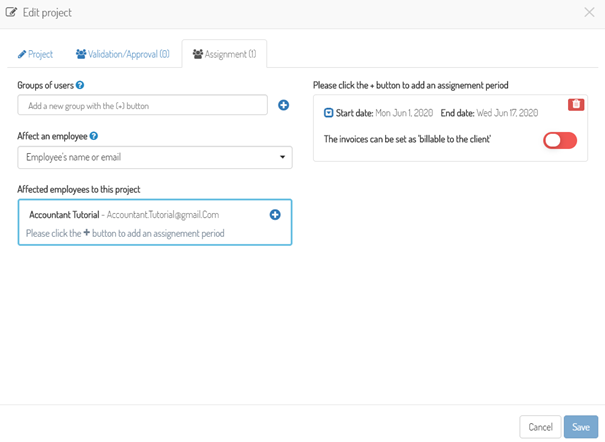Click the edit pencil icon in header
The height and width of the screenshot is (442, 605).
pos(11,12)
